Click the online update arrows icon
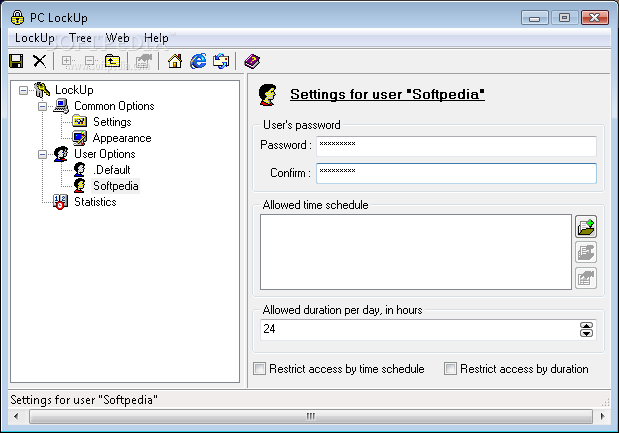This screenshot has height=433, width=619. pyautogui.click(x=221, y=61)
